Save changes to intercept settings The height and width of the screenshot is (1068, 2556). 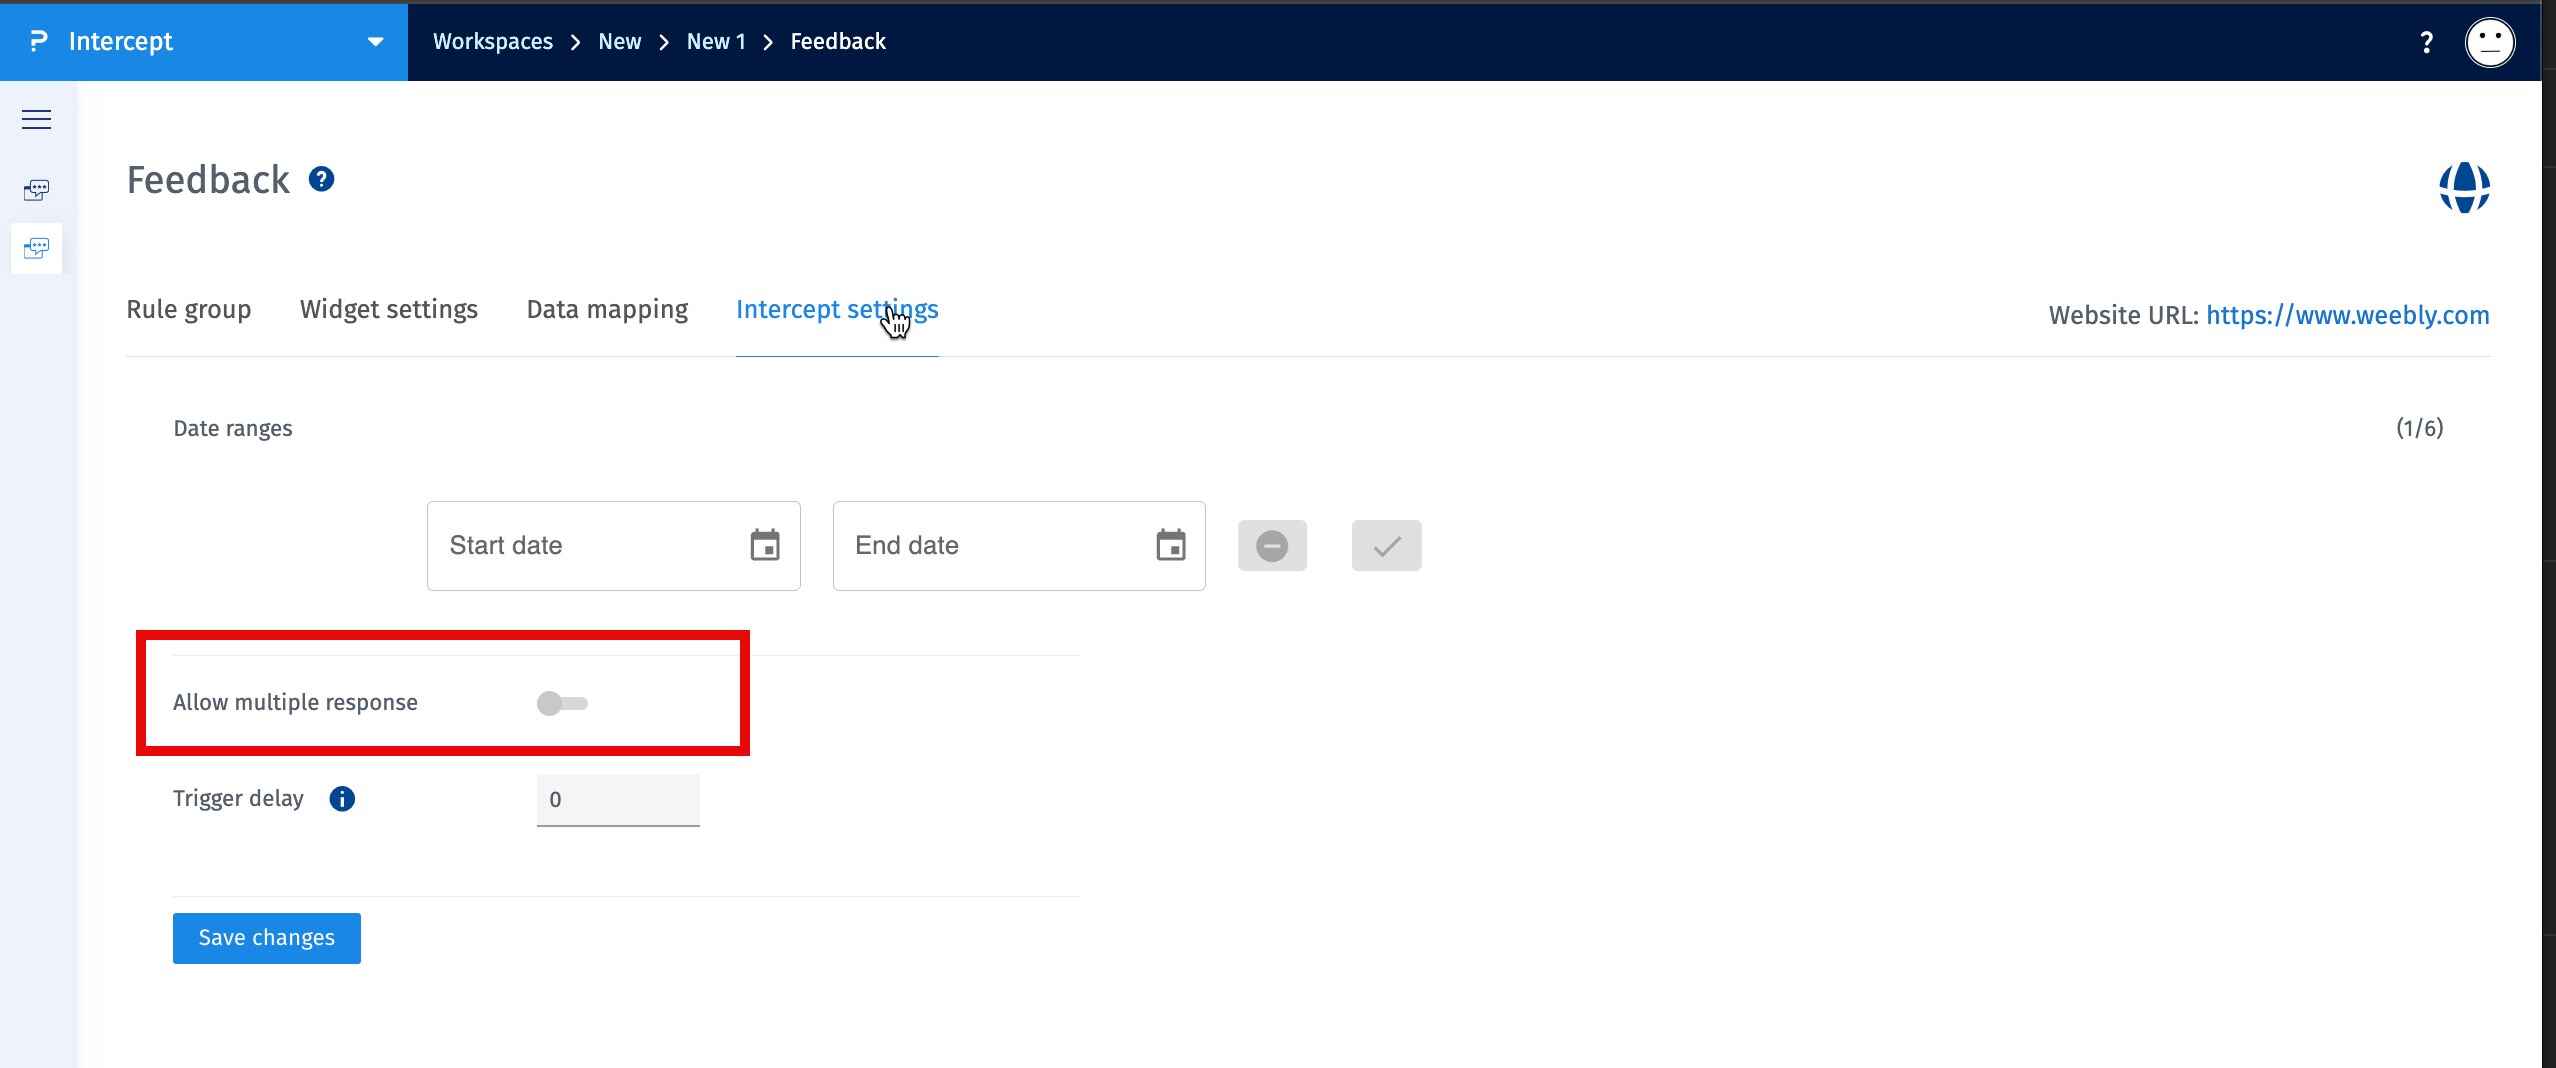pyautogui.click(x=267, y=938)
